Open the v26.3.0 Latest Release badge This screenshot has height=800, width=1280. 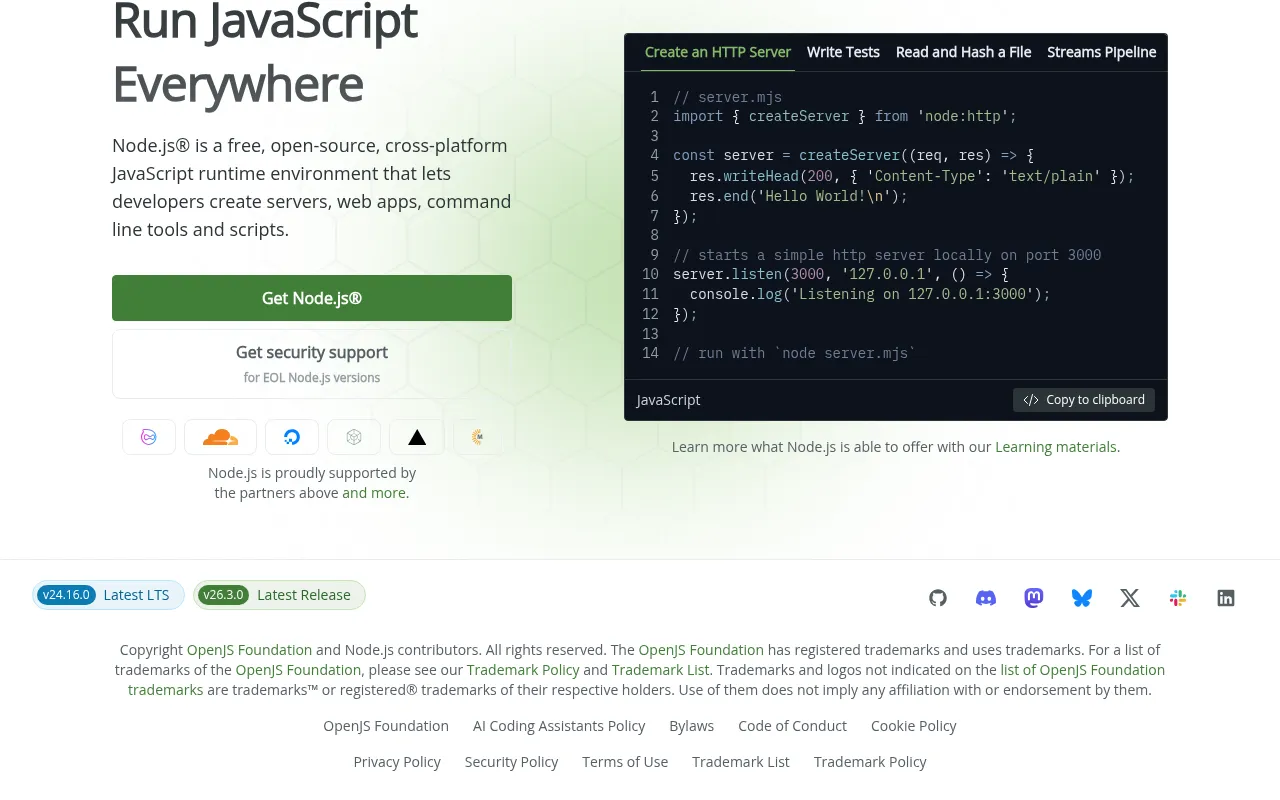tap(279, 595)
